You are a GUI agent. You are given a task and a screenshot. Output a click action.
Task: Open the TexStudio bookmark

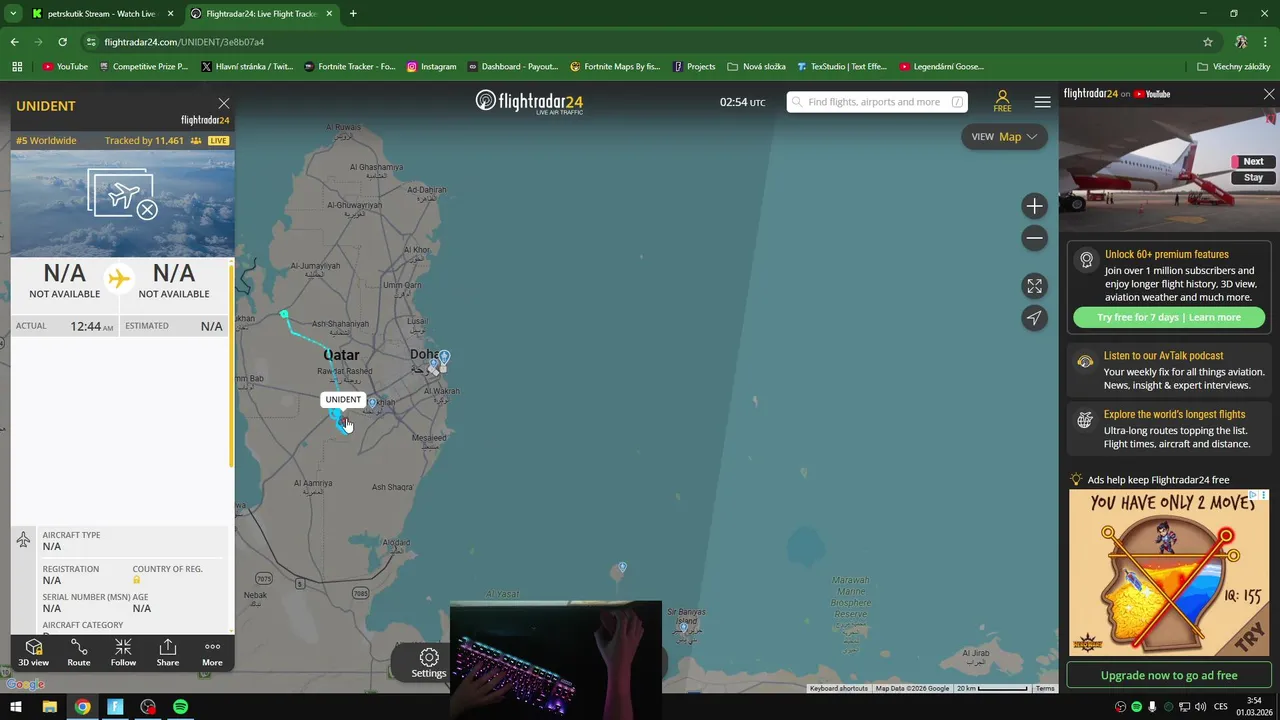click(841, 67)
